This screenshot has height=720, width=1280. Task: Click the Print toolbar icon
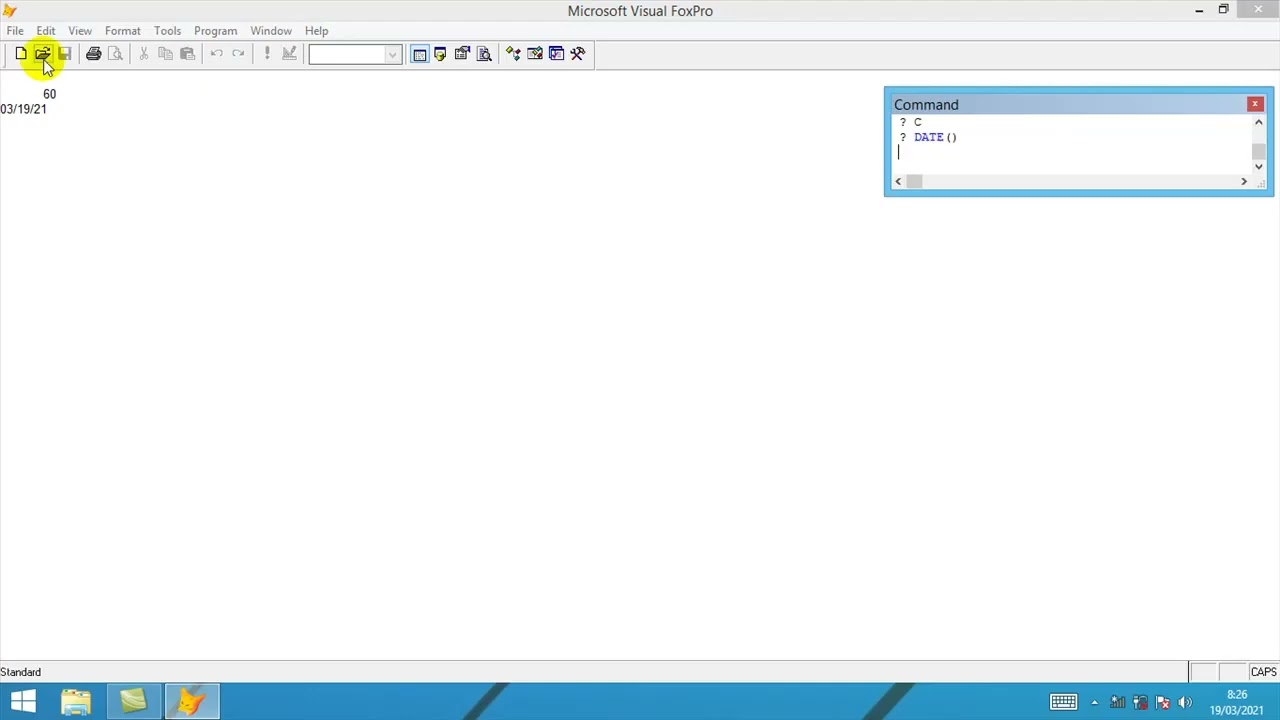click(93, 54)
